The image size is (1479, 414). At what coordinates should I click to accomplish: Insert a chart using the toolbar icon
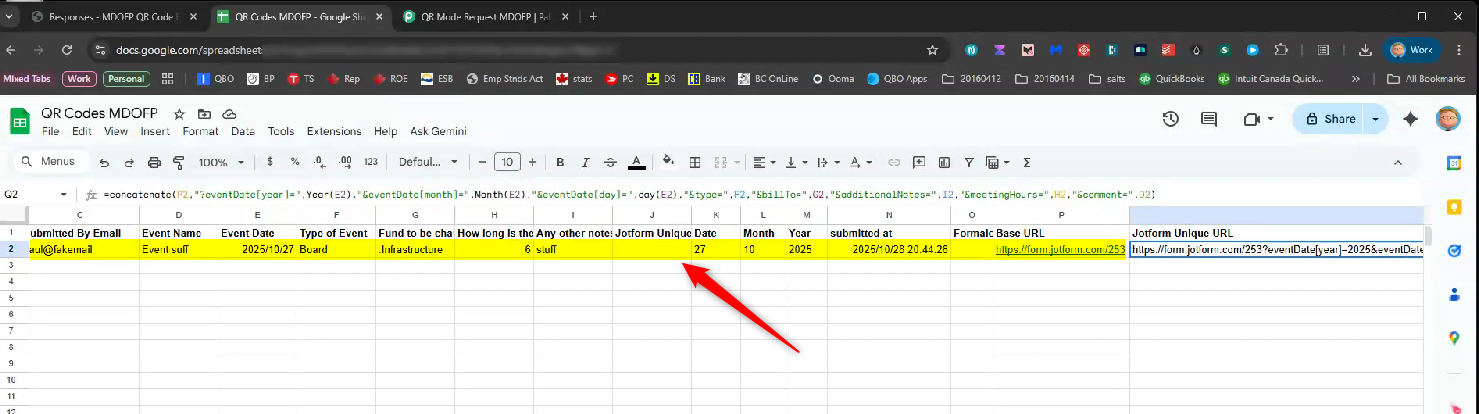[x=943, y=162]
